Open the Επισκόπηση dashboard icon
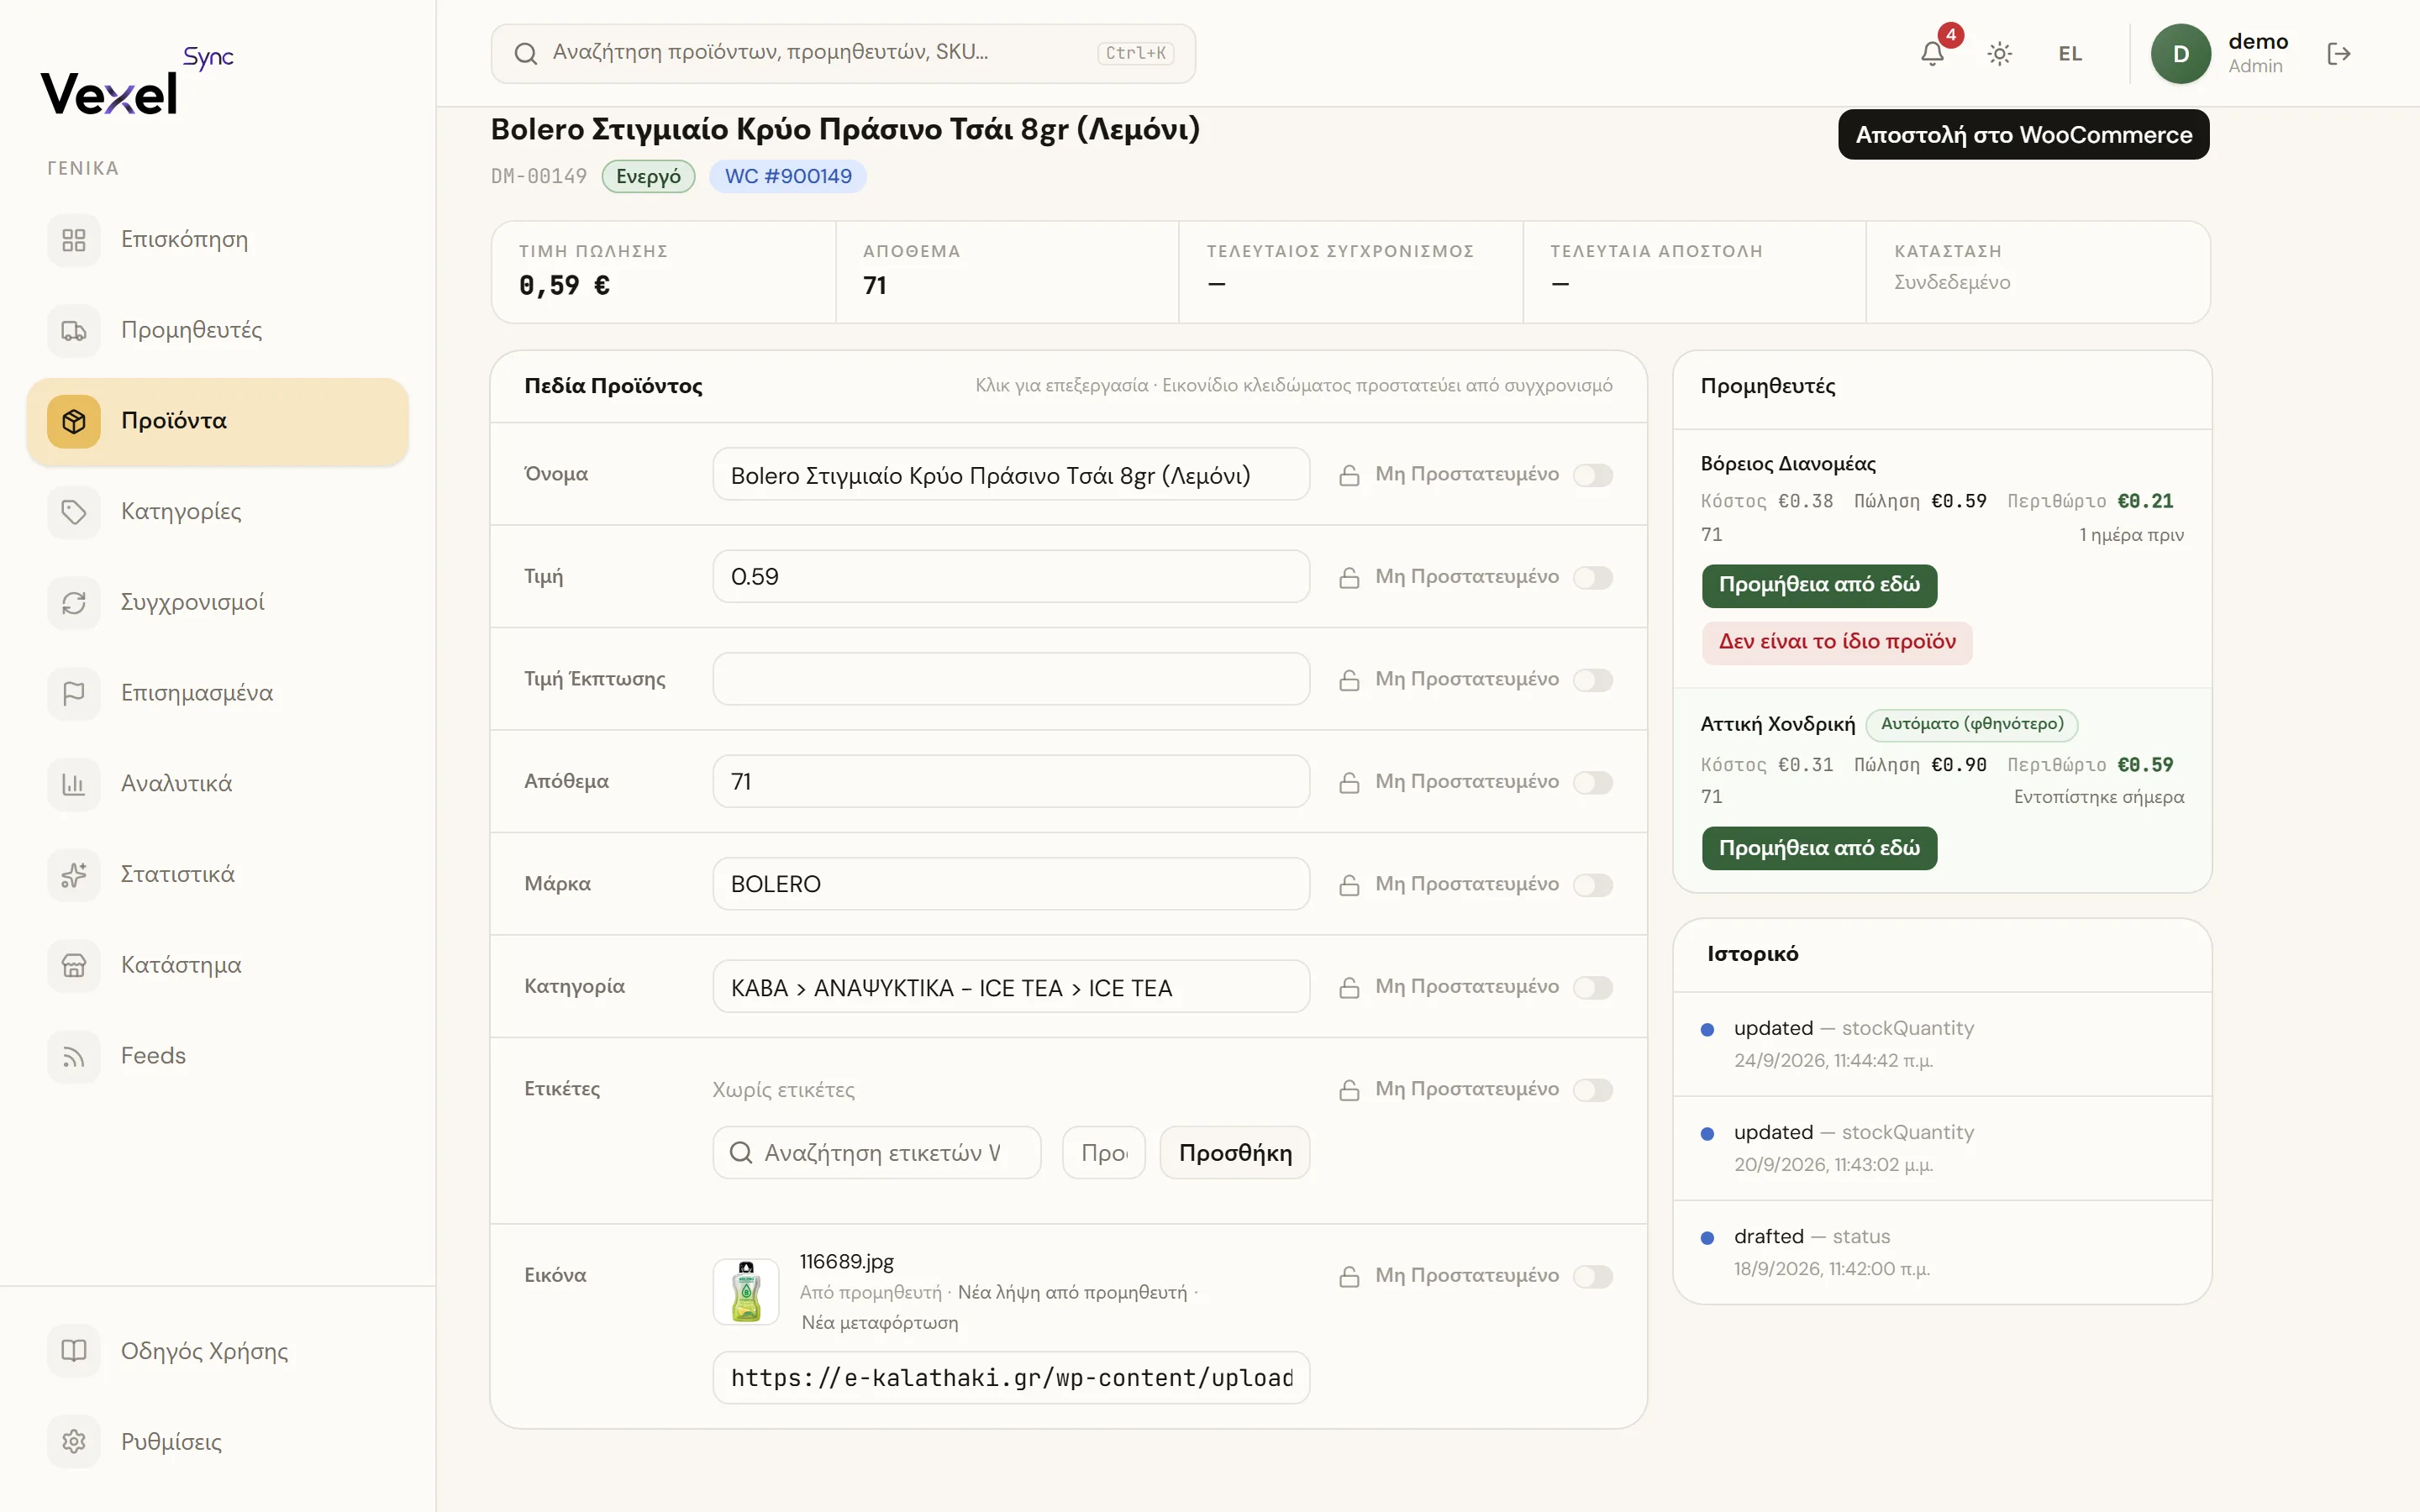The height and width of the screenshot is (1512, 2420). [74, 240]
